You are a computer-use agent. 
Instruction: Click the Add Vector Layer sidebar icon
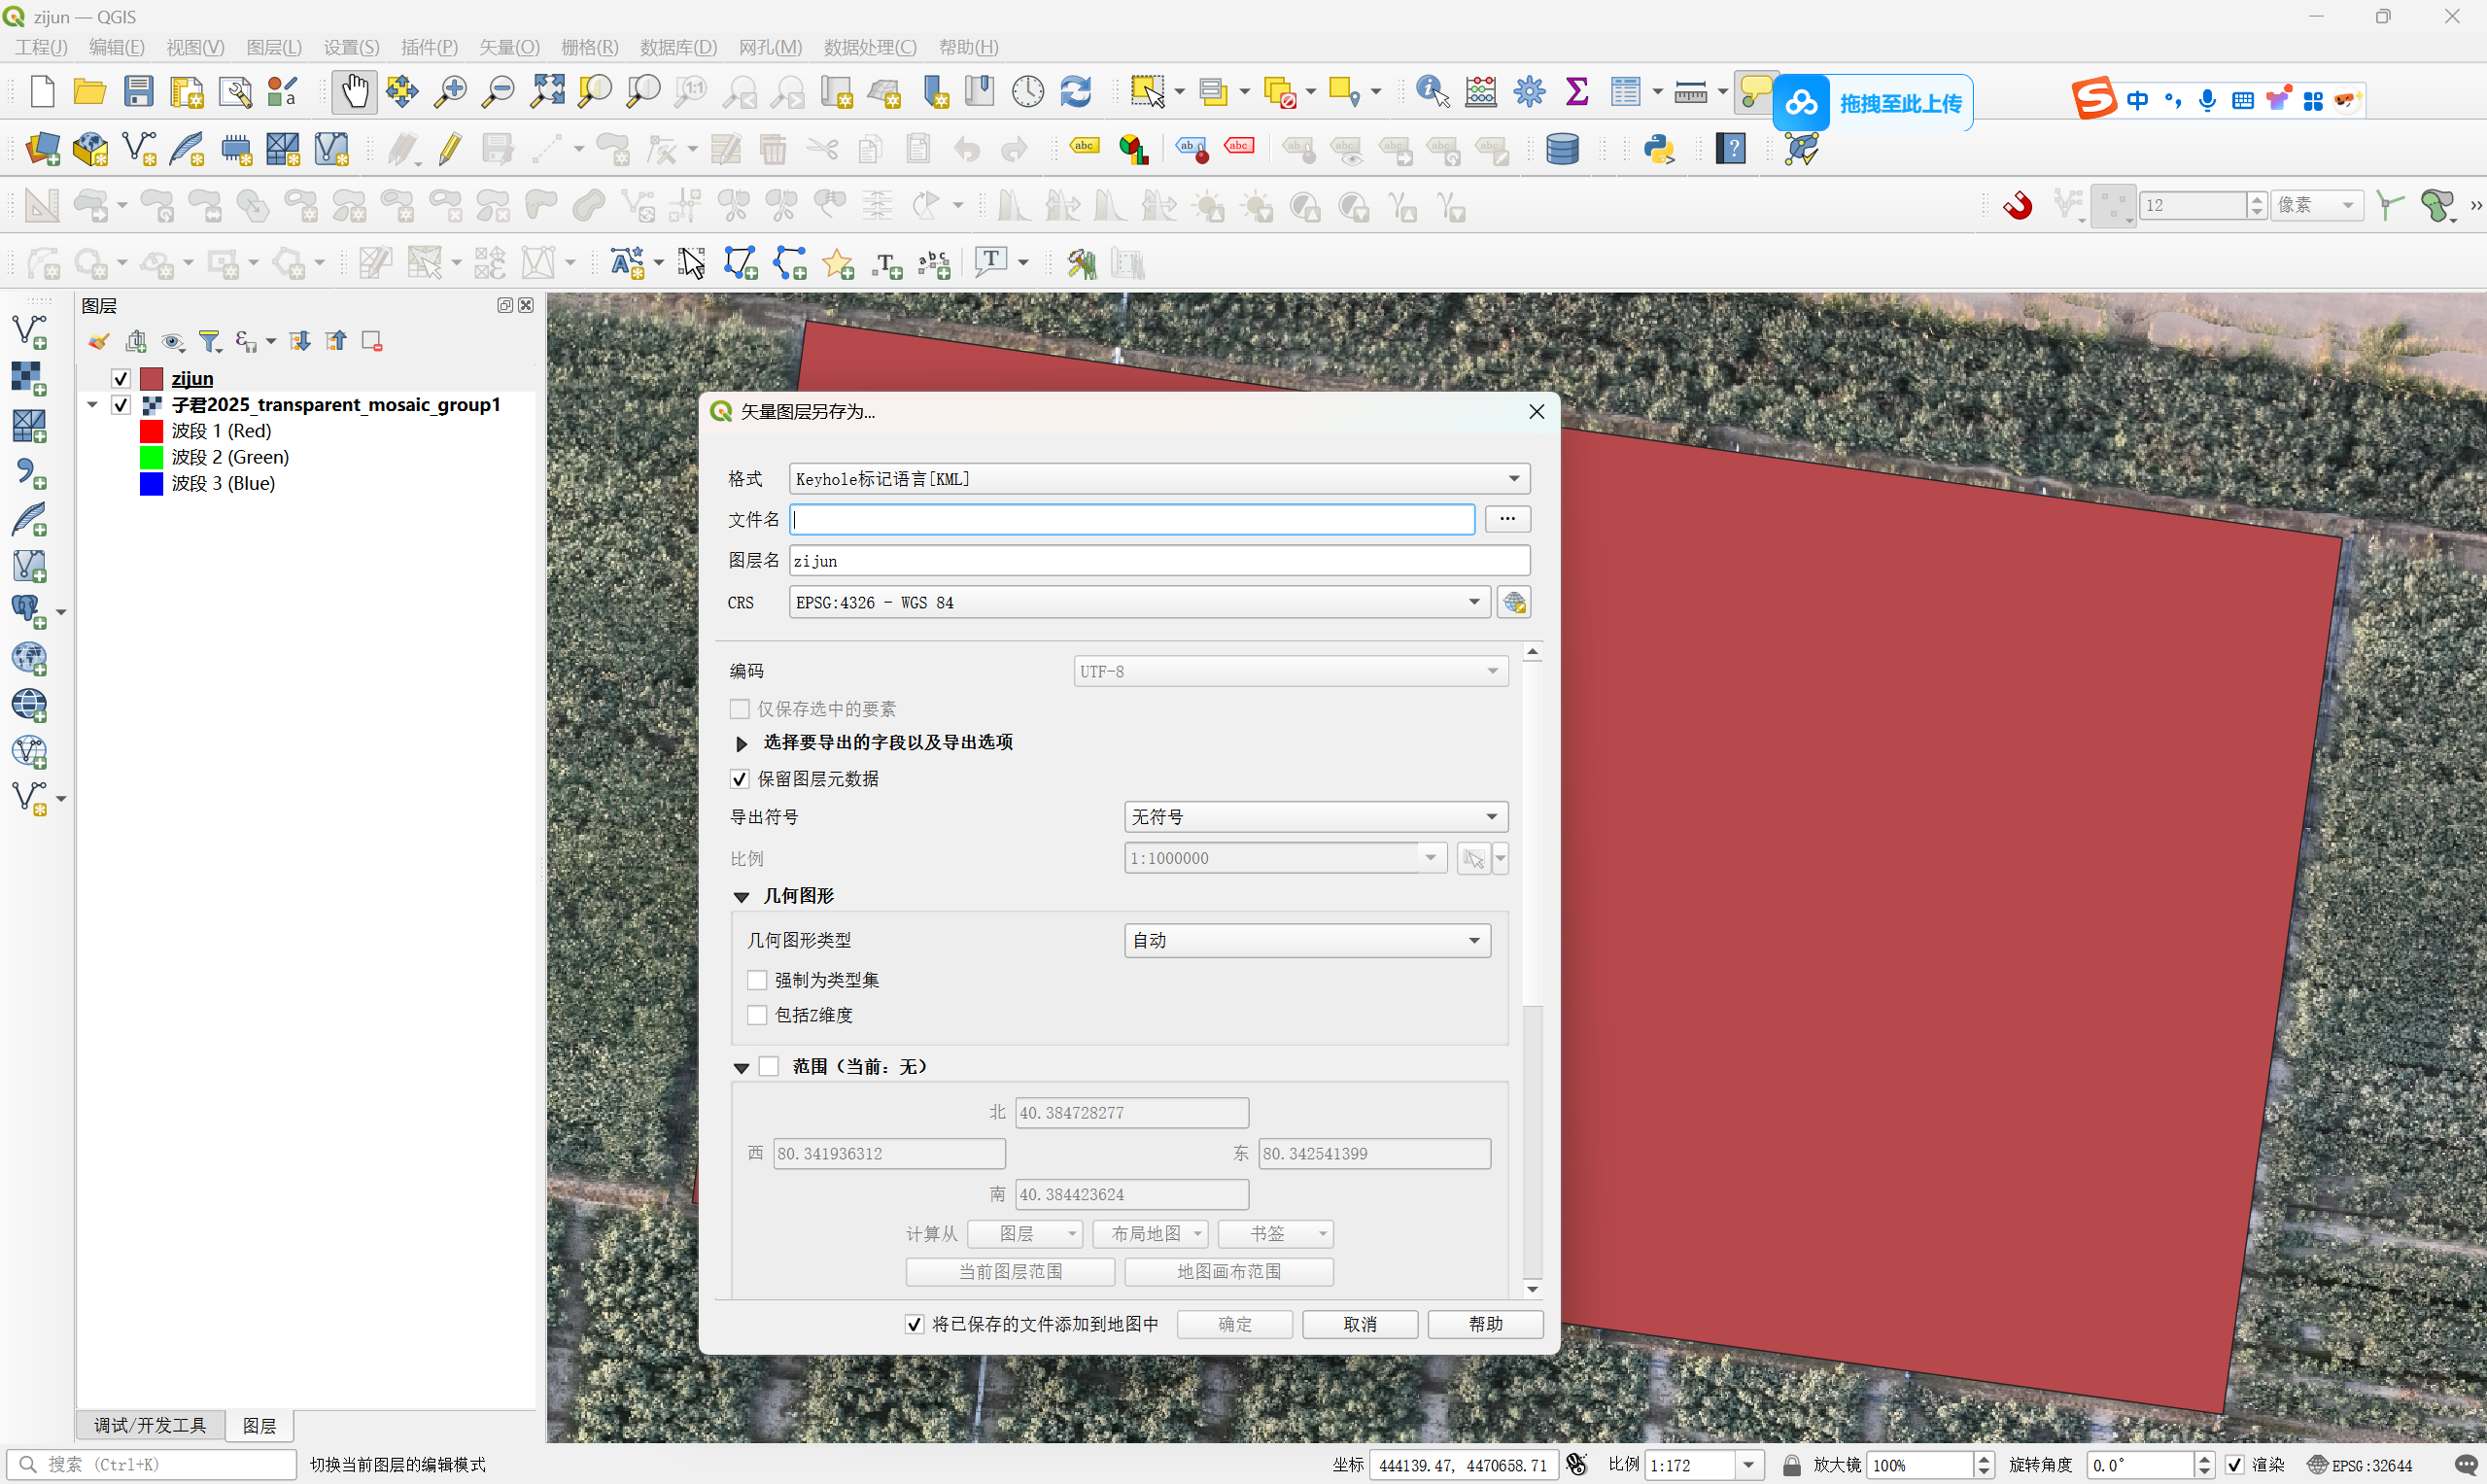point(29,332)
